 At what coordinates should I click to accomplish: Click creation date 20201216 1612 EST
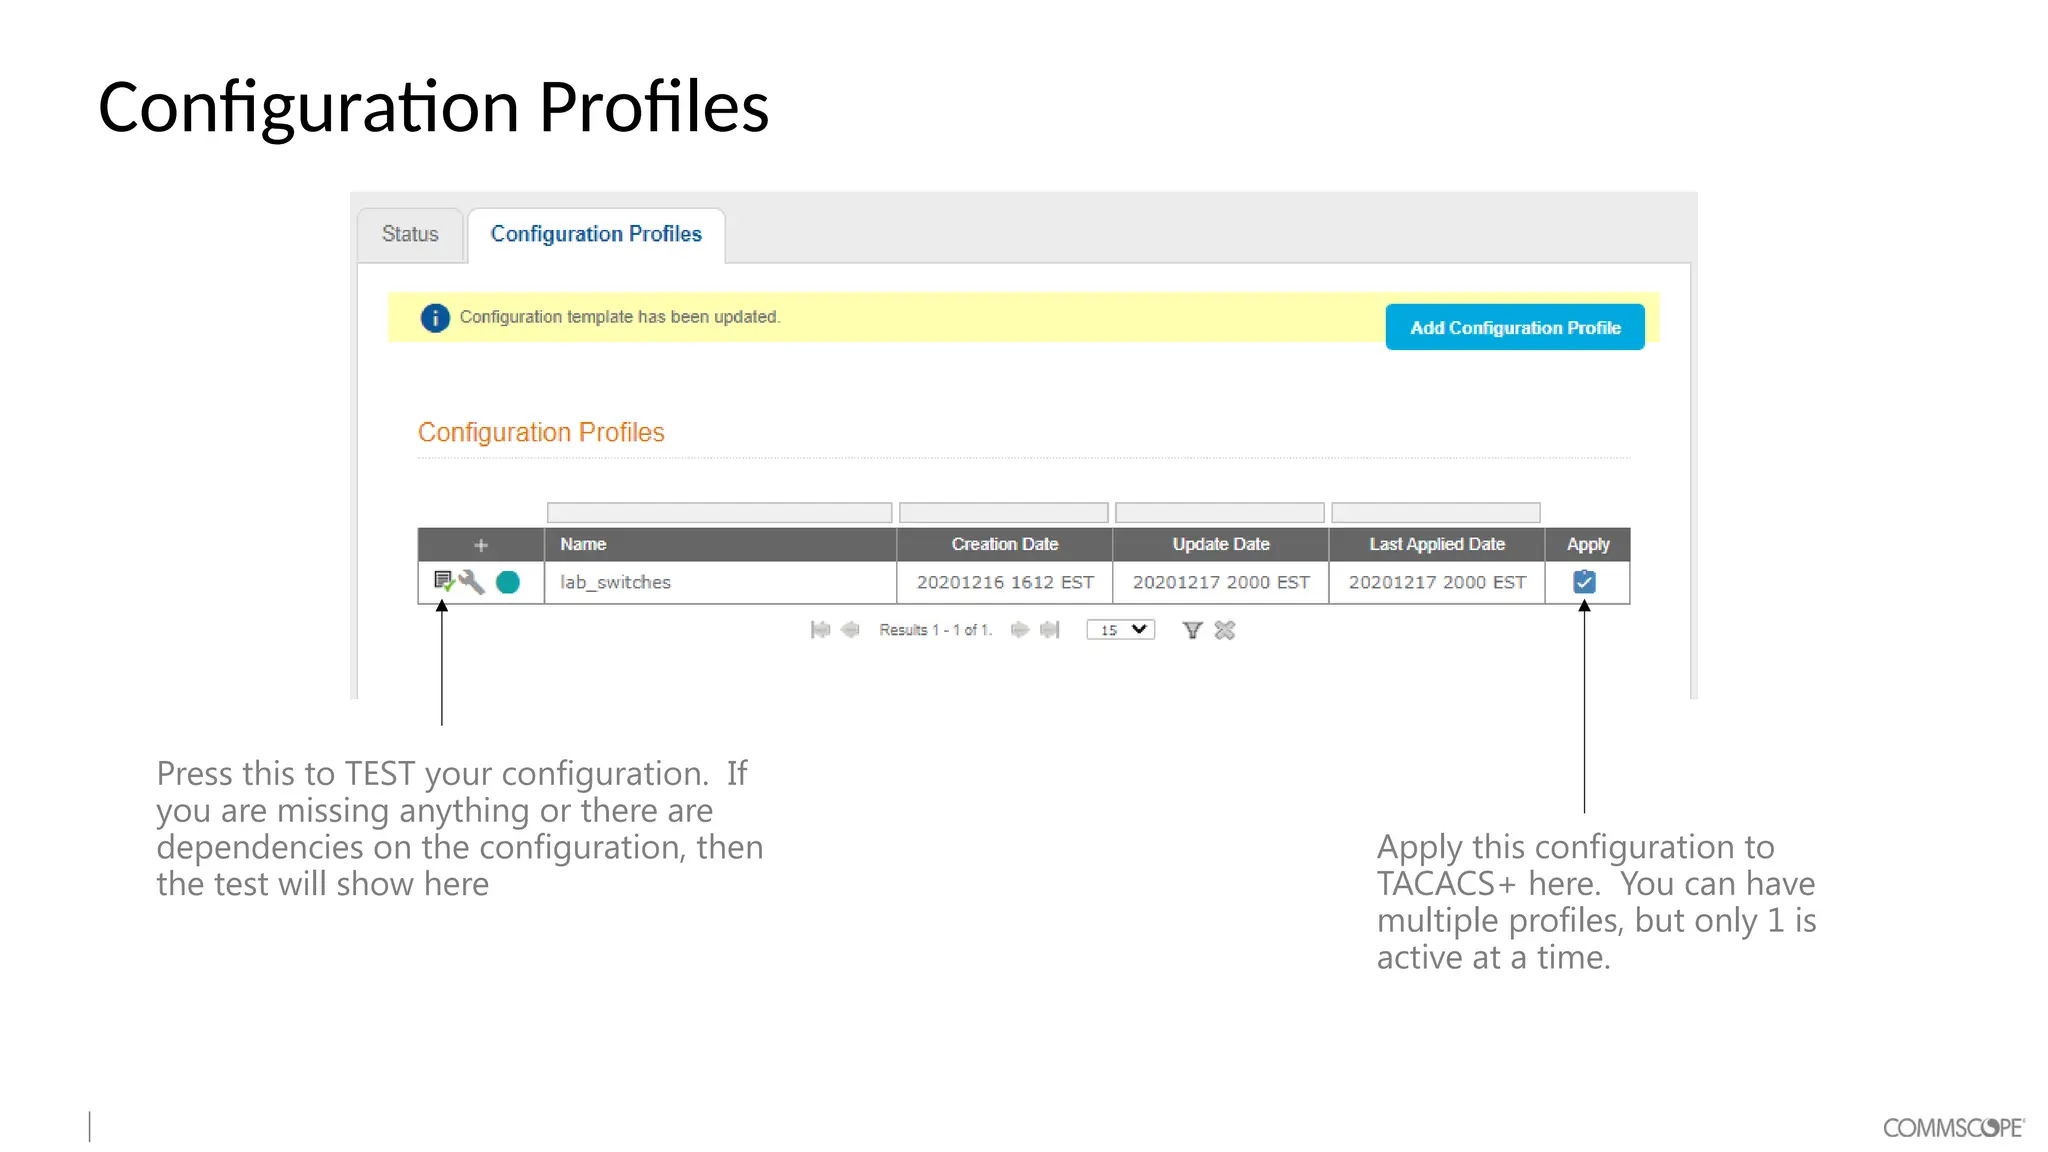pyautogui.click(x=1005, y=582)
